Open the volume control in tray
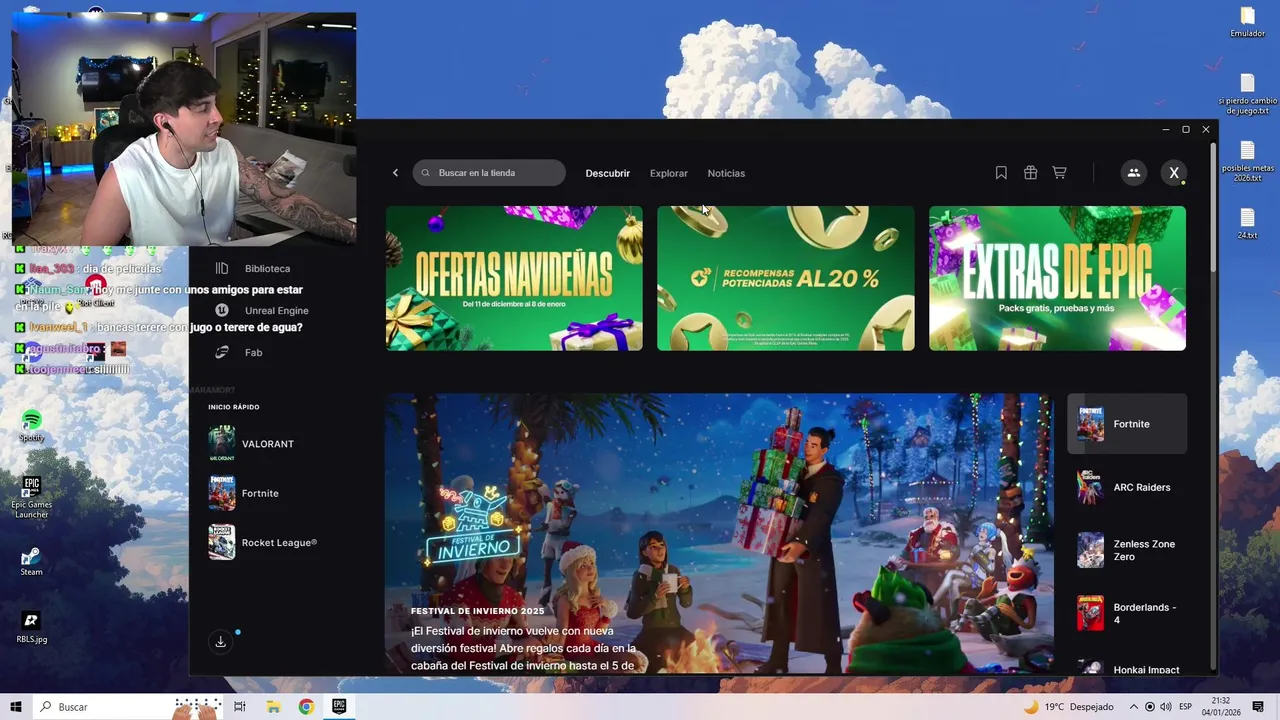Viewport: 1280px width, 720px height. (1166, 707)
